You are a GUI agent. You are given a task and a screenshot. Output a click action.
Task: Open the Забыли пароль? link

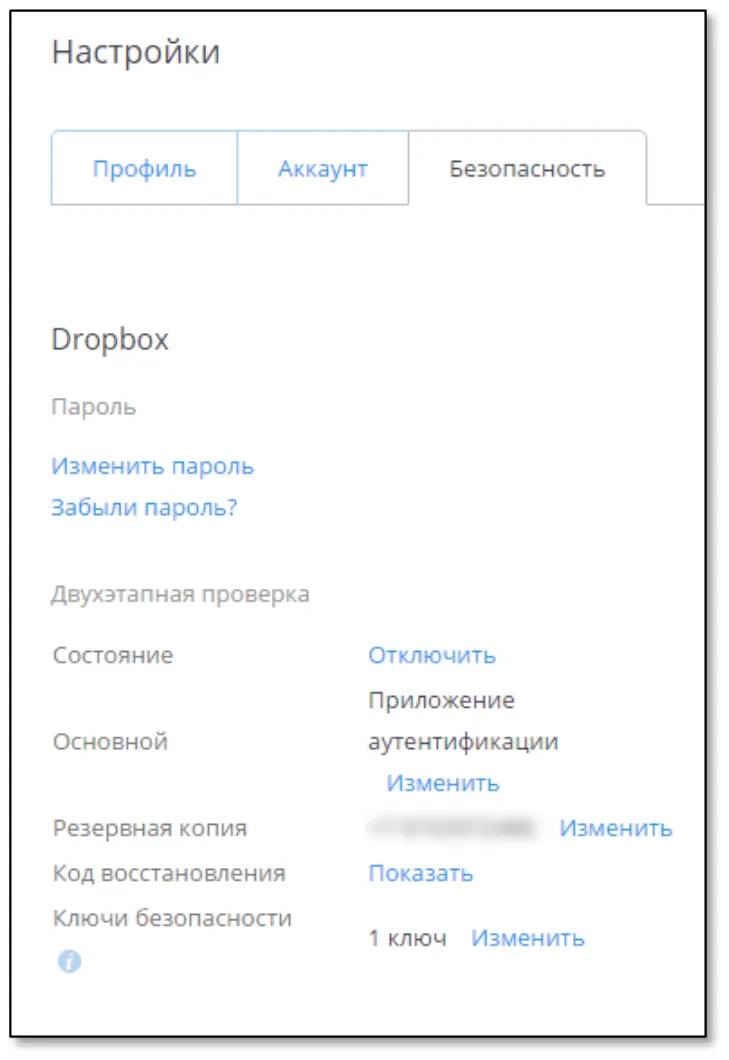click(144, 507)
